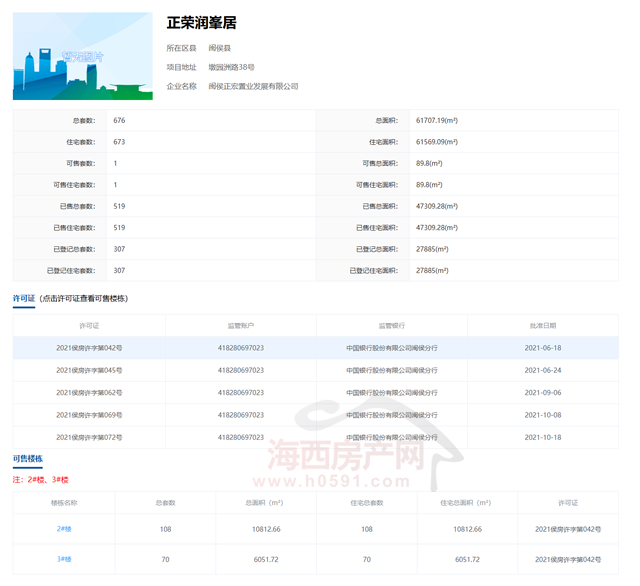
Task: Click the 批准日期 column header
Action: click(x=542, y=326)
